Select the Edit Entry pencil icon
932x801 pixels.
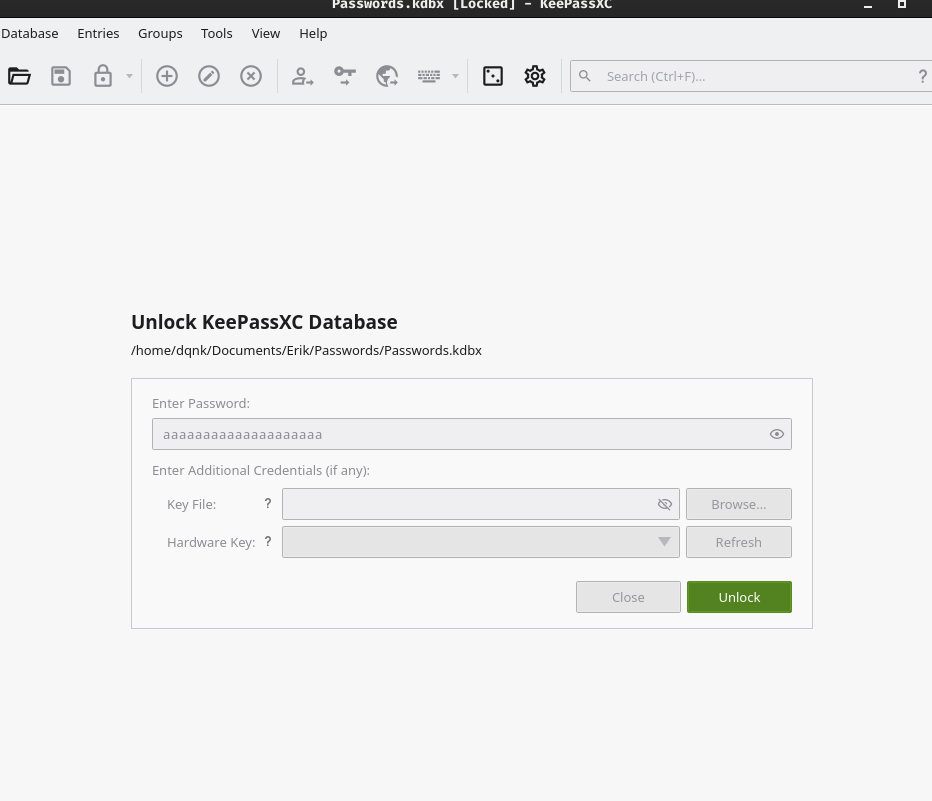(x=209, y=76)
